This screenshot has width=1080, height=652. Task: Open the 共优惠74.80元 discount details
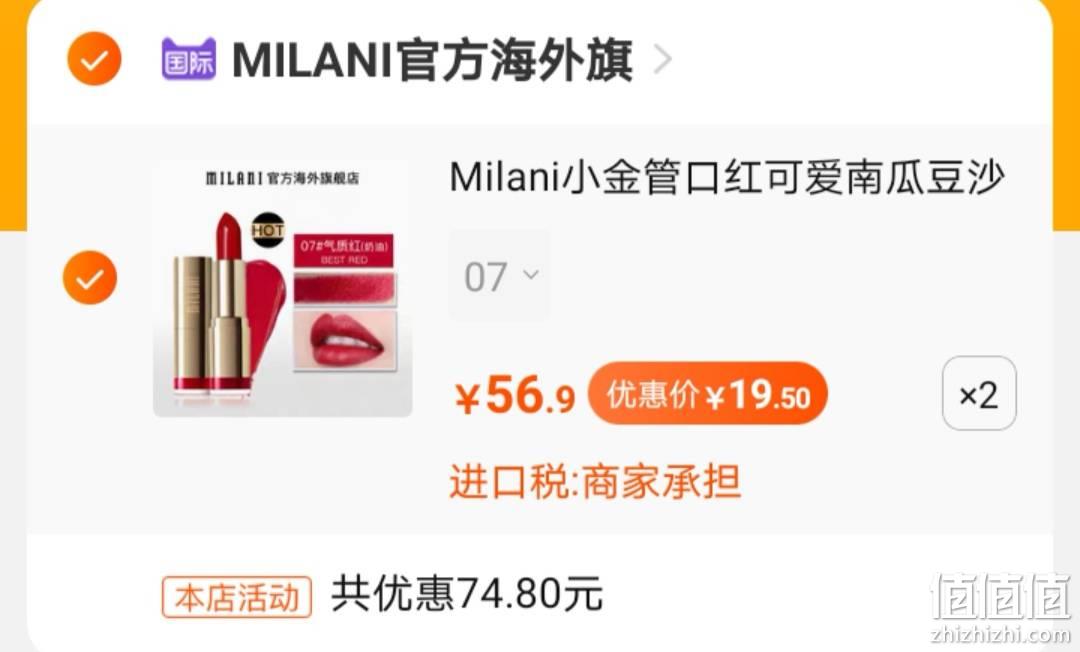[x=467, y=594]
